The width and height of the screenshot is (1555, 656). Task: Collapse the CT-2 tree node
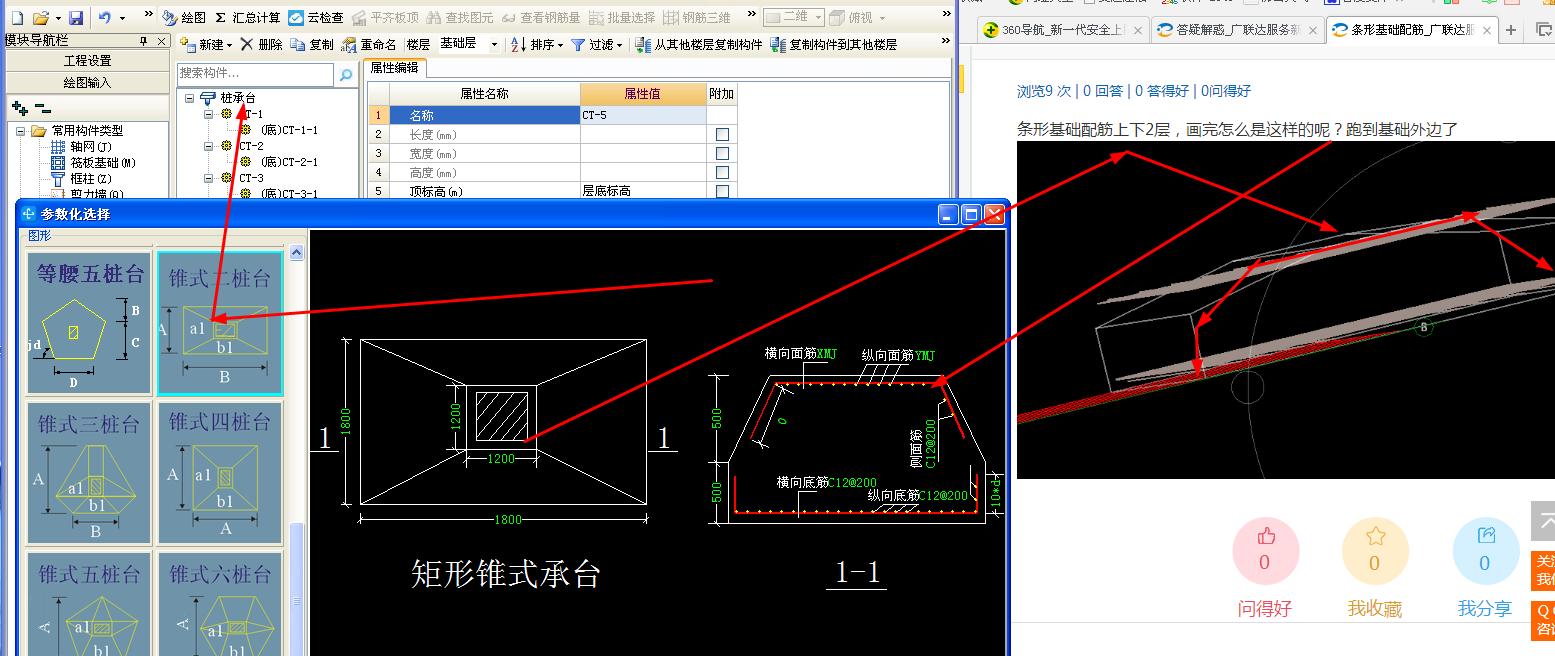(x=209, y=146)
